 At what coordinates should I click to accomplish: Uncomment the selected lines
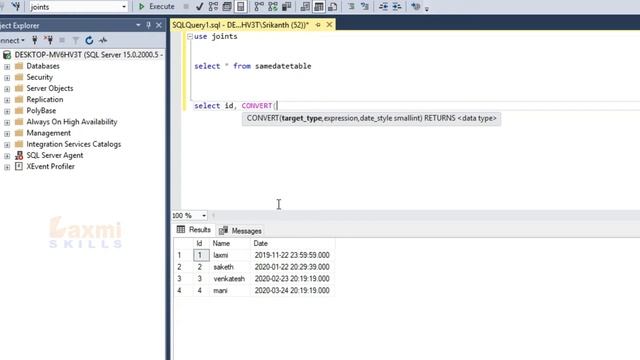(364, 7)
